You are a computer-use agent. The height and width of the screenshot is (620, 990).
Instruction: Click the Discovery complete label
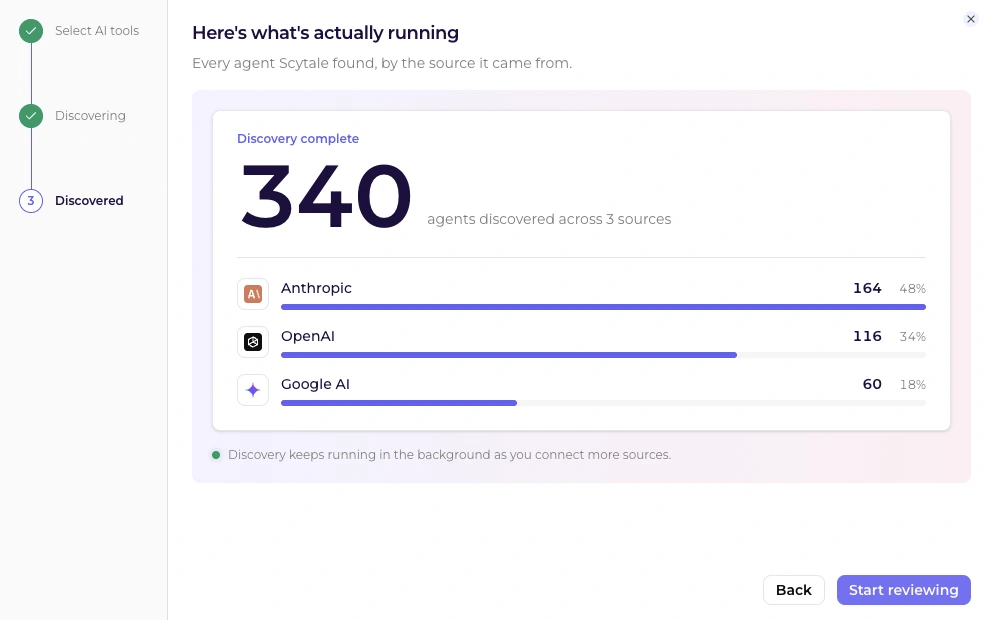tap(298, 139)
